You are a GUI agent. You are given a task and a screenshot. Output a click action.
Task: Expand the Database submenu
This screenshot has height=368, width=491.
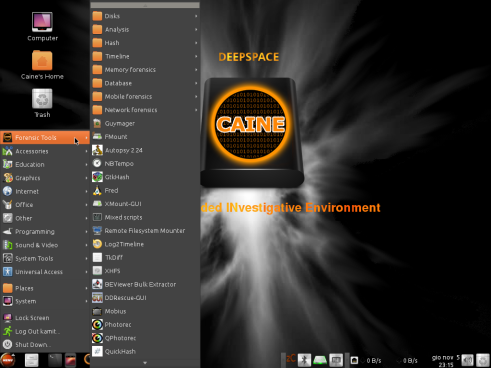coord(145,83)
